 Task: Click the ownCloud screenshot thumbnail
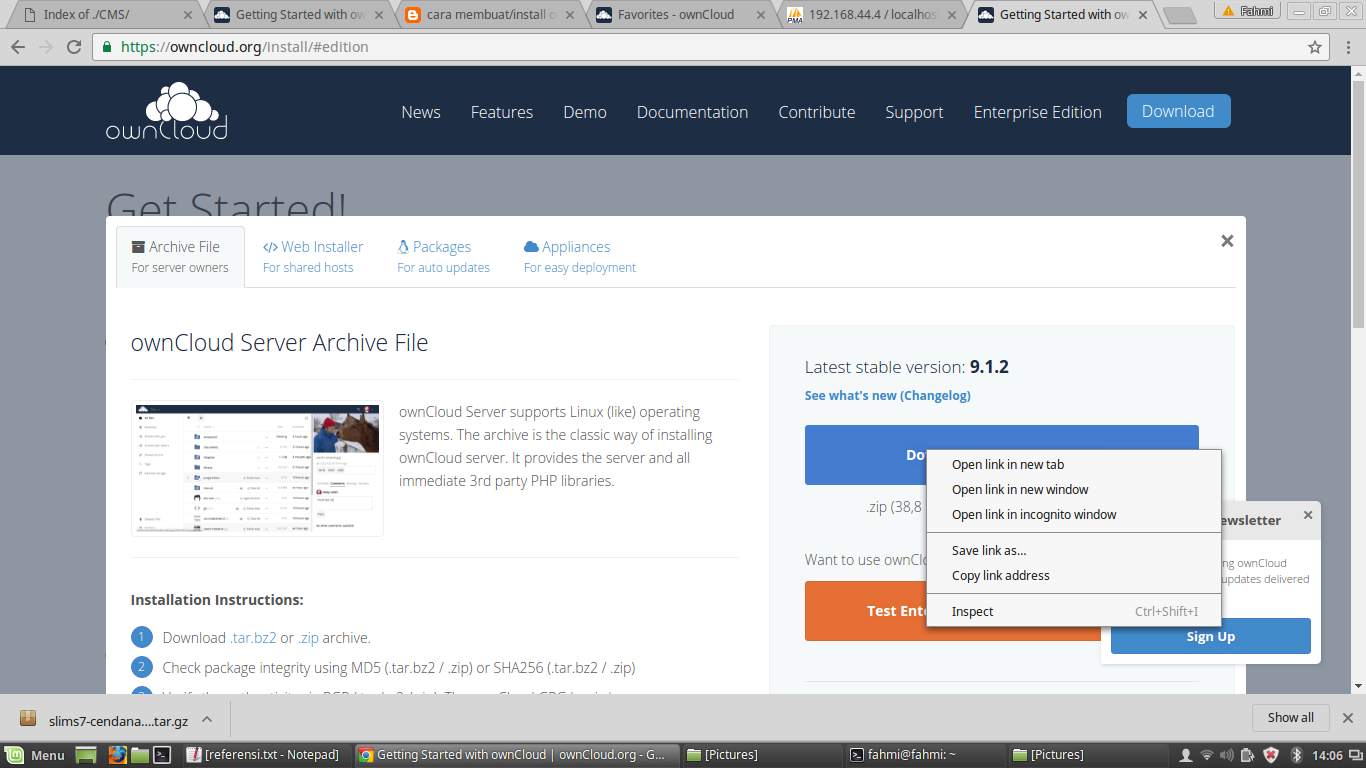coord(257,468)
